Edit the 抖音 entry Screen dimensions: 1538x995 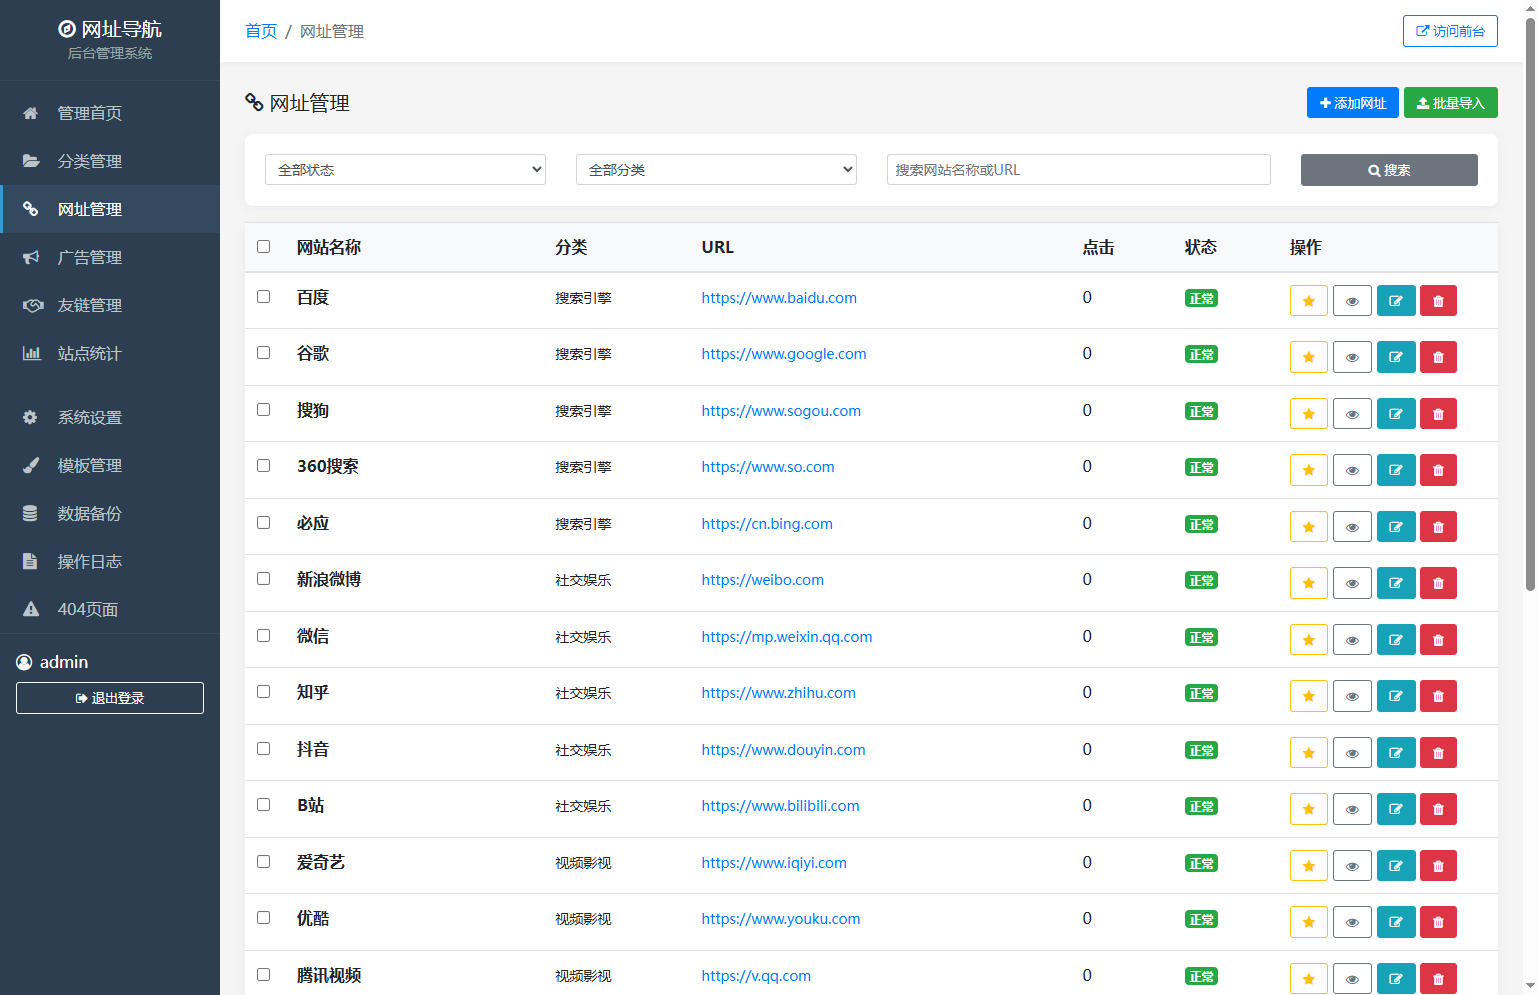(x=1396, y=753)
